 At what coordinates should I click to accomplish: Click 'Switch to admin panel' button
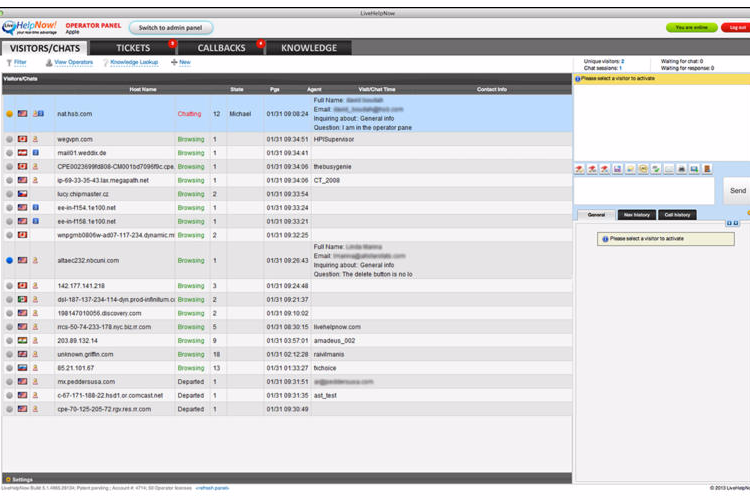coord(171,28)
